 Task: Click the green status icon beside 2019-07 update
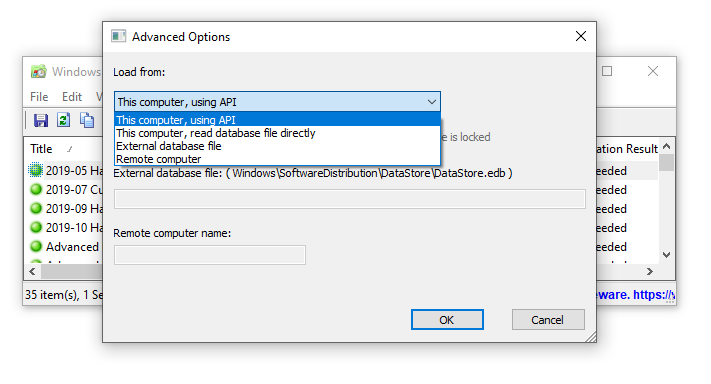tap(36, 189)
